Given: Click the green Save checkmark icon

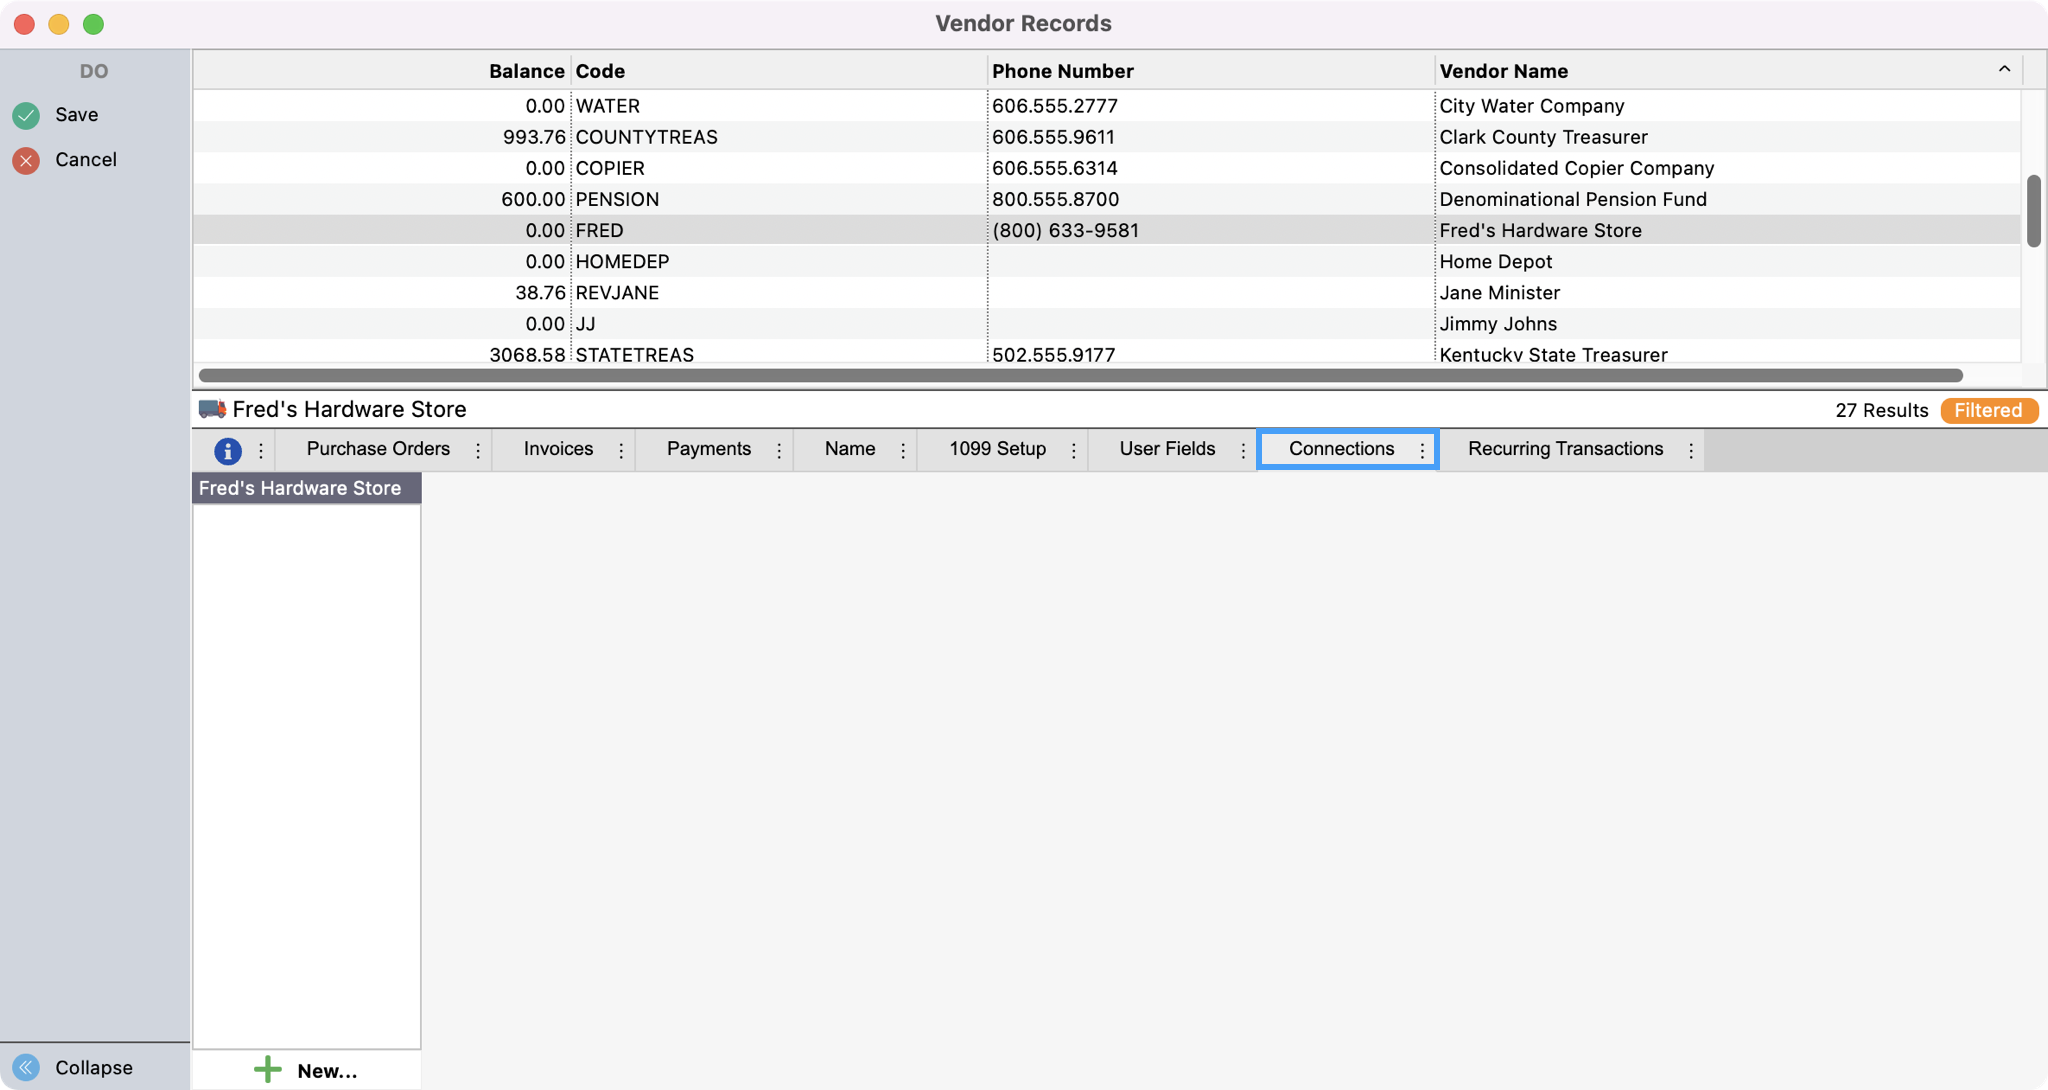Looking at the screenshot, I should pos(26,115).
